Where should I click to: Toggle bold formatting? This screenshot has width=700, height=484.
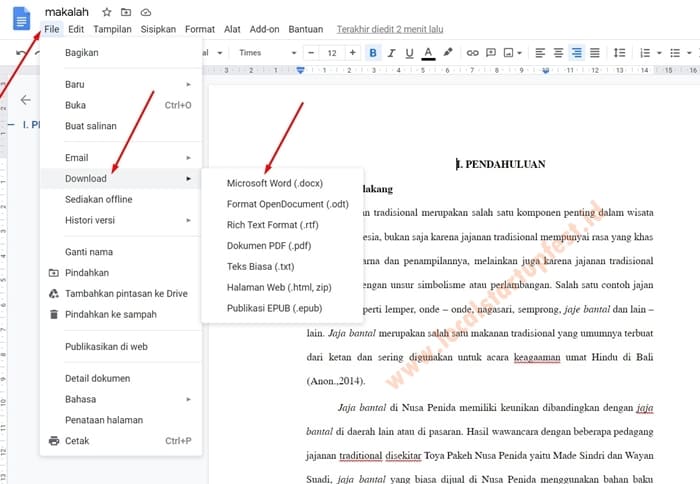point(373,53)
